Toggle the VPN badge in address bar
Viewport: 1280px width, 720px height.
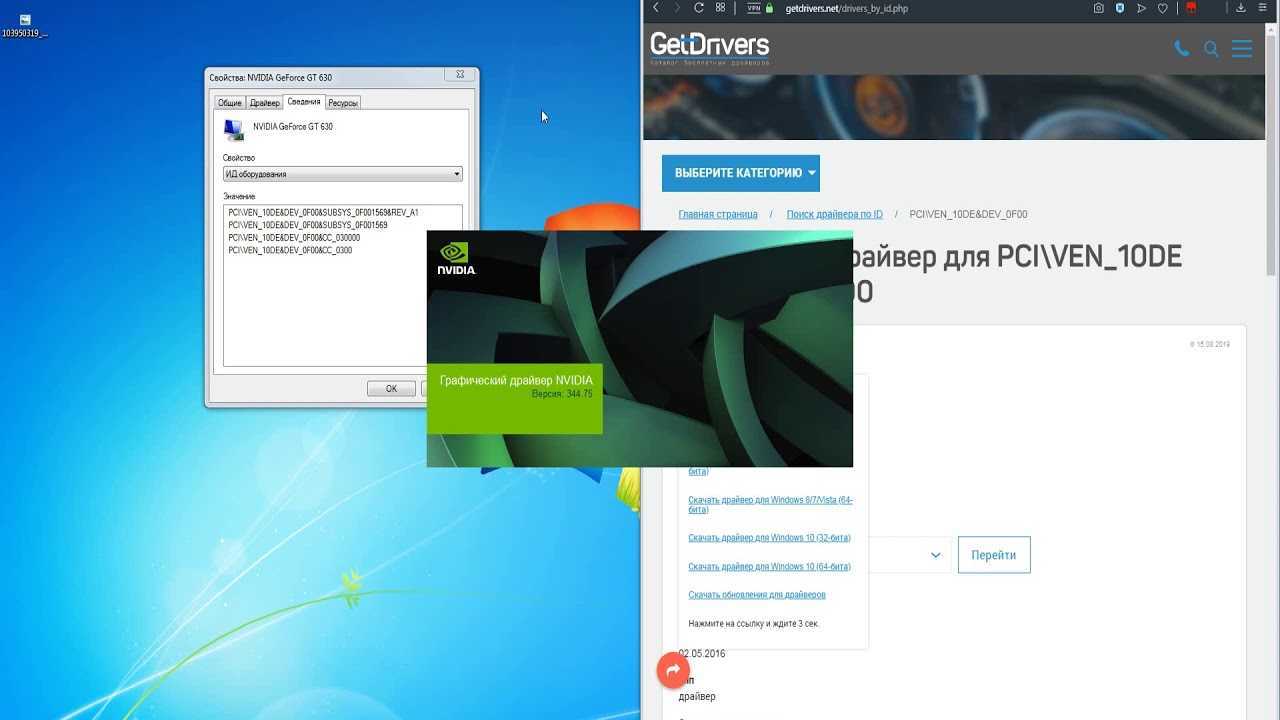pyautogui.click(x=754, y=8)
